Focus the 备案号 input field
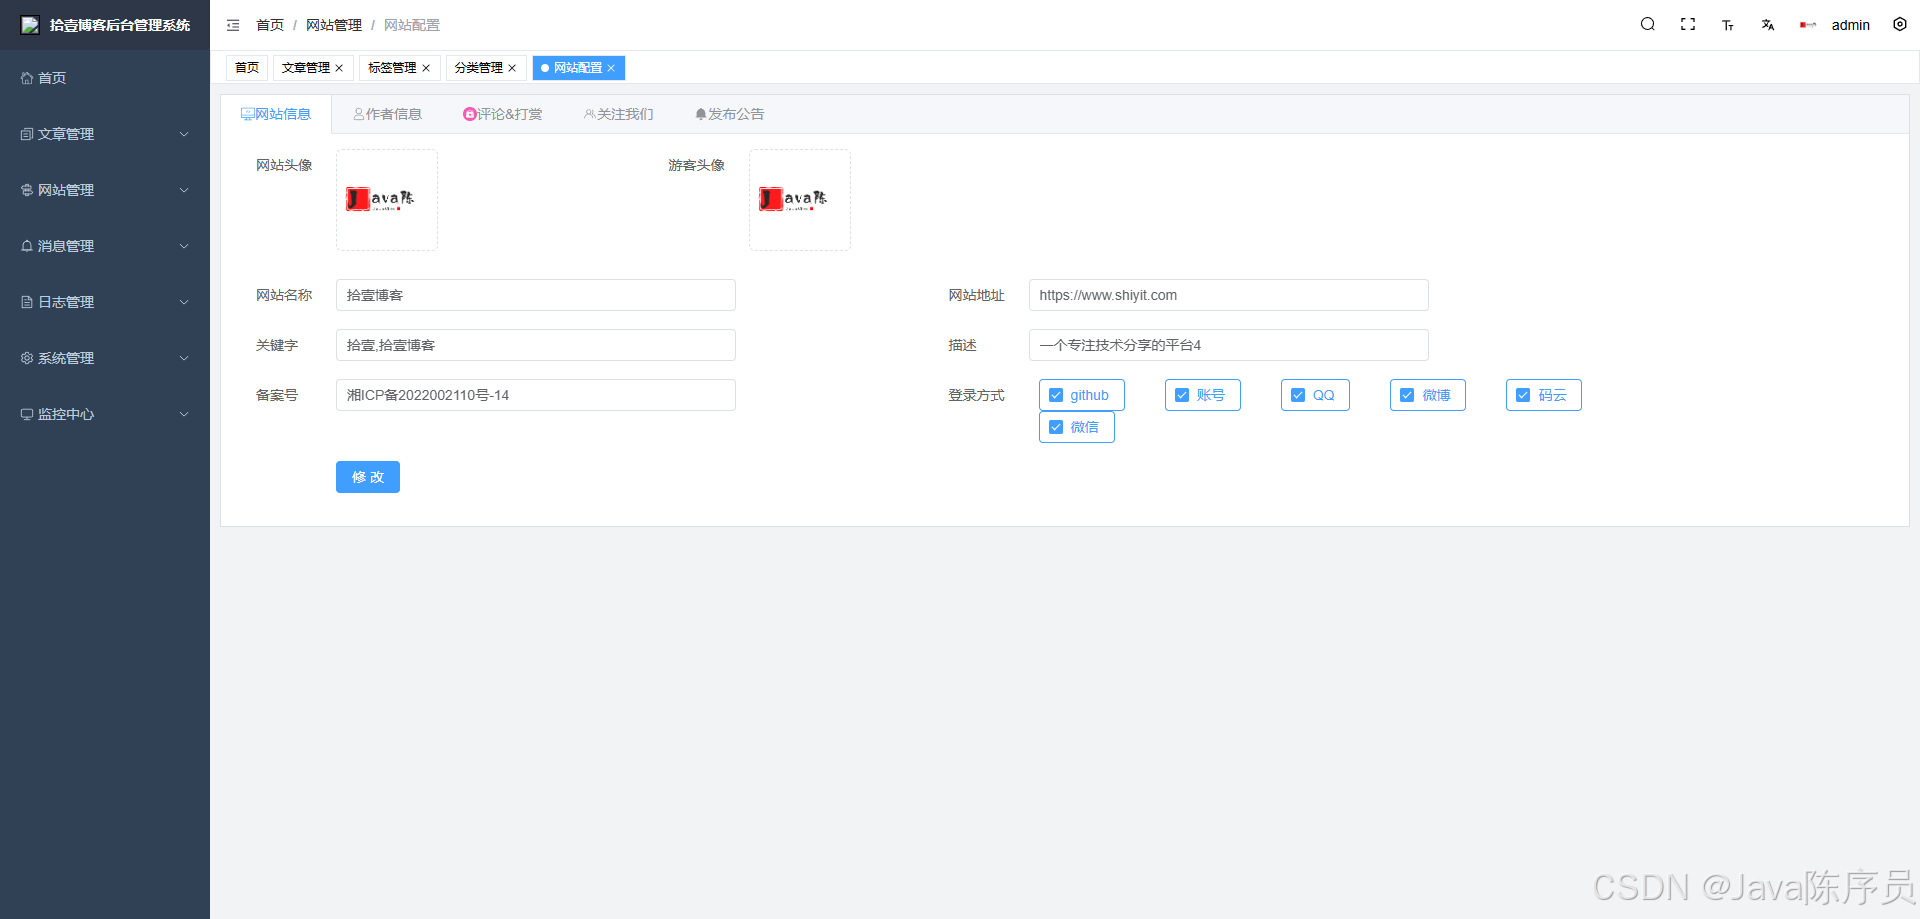The image size is (1920, 919). (x=536, y=395)
